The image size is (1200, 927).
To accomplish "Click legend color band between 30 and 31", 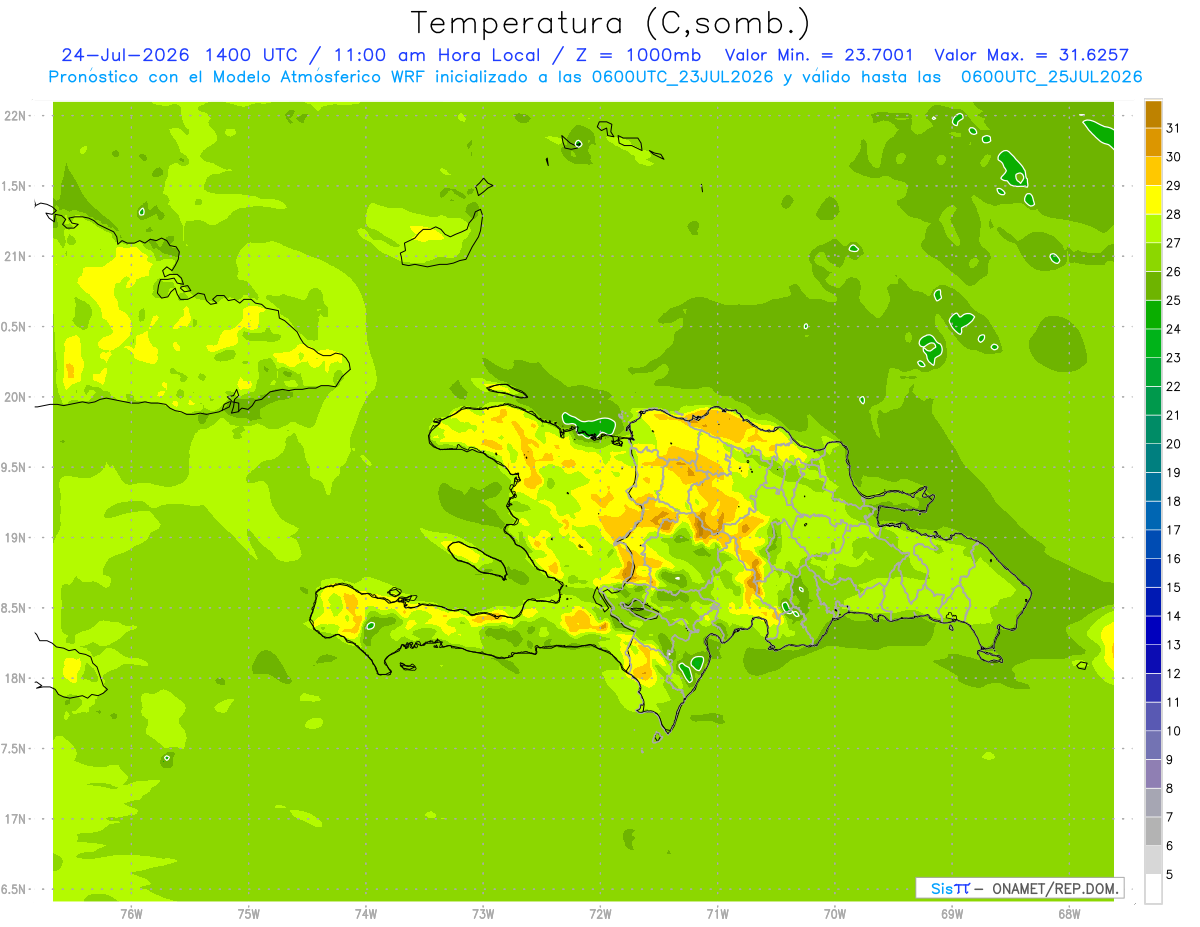I will [1153, 143].
